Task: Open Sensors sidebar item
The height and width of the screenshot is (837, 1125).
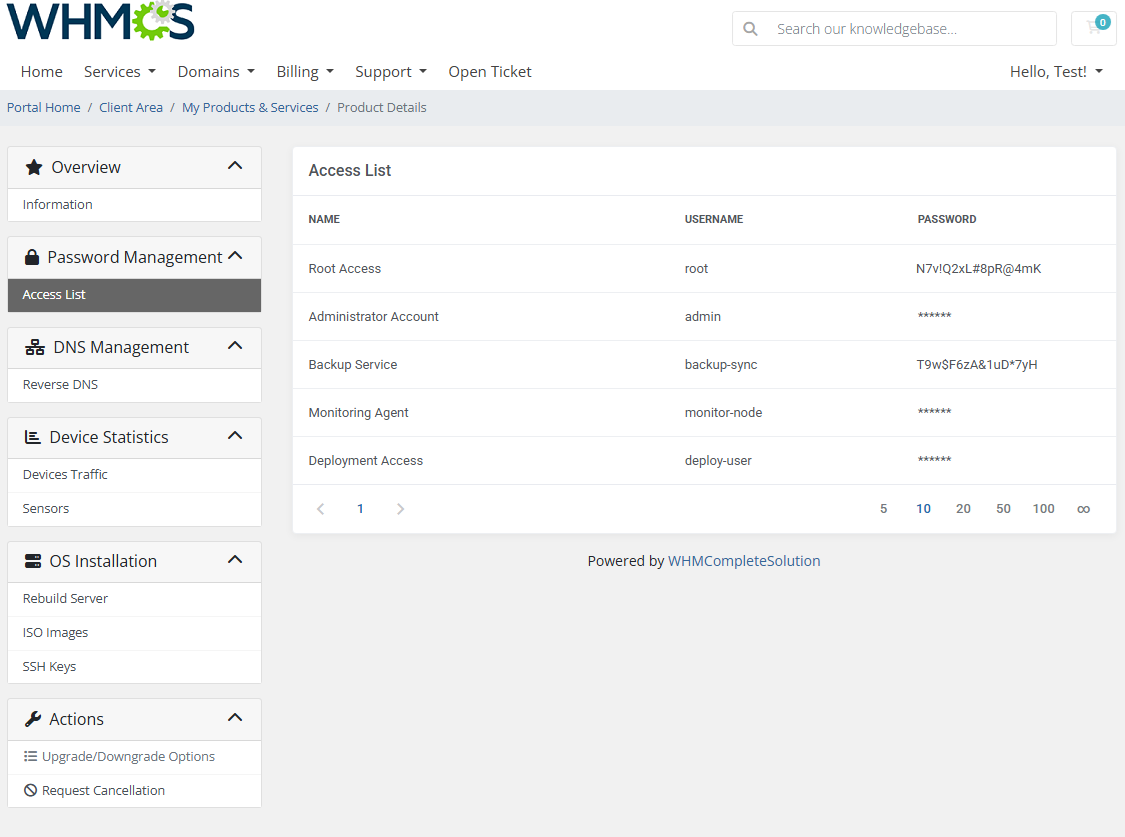Action: click(x=134, y=509)
